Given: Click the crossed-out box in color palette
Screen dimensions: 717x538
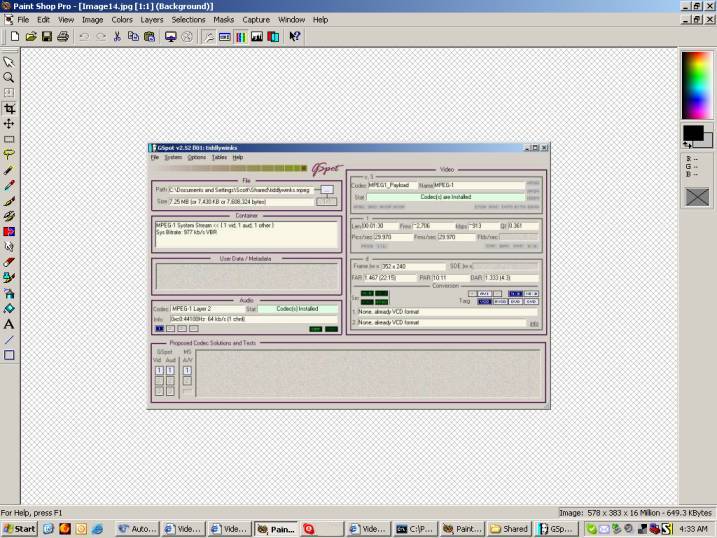Looking at the screenshot, I should (x=697, y=197).
